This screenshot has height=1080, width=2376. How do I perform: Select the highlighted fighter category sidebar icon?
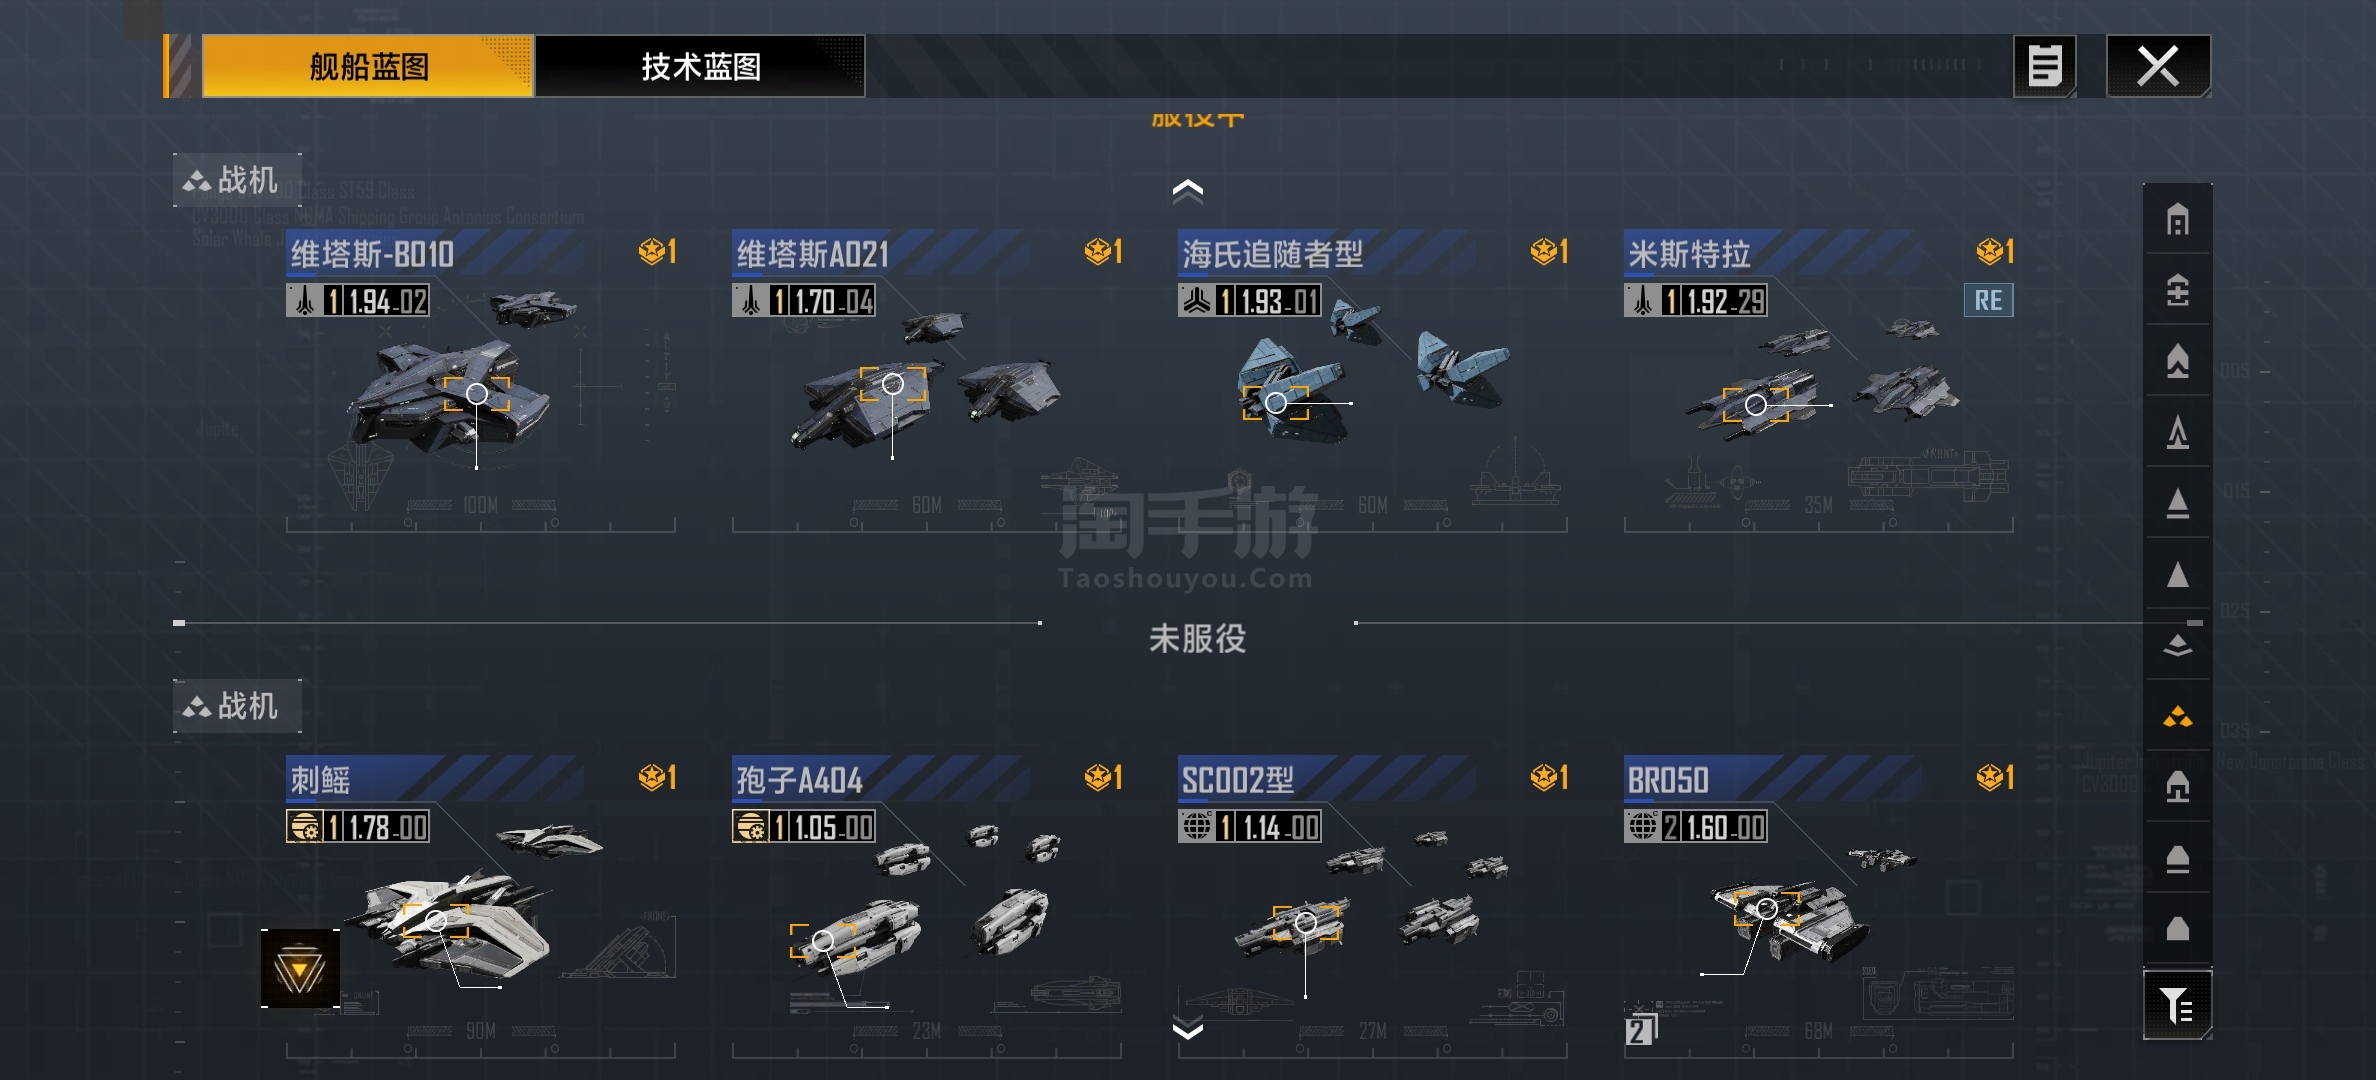click(x=2177, y=716)
